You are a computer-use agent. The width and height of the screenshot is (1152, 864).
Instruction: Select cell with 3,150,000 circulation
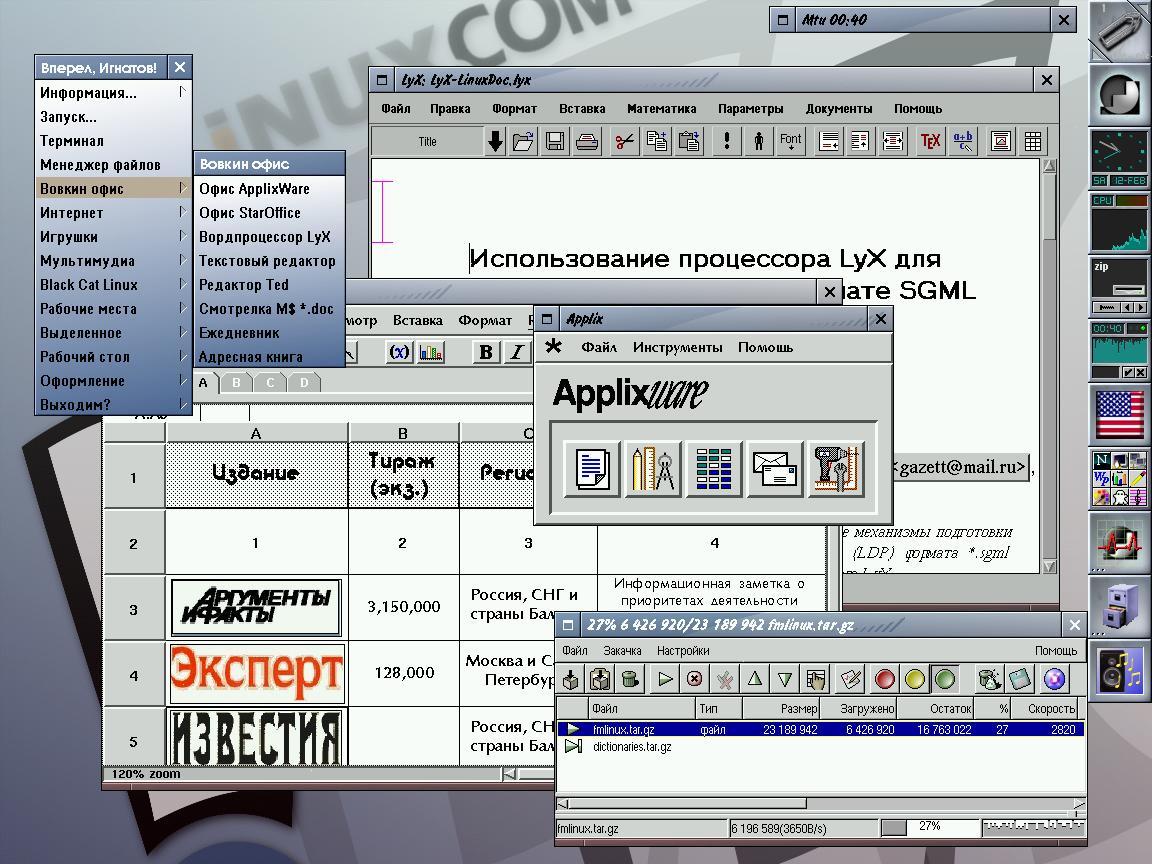pos(403,607)
